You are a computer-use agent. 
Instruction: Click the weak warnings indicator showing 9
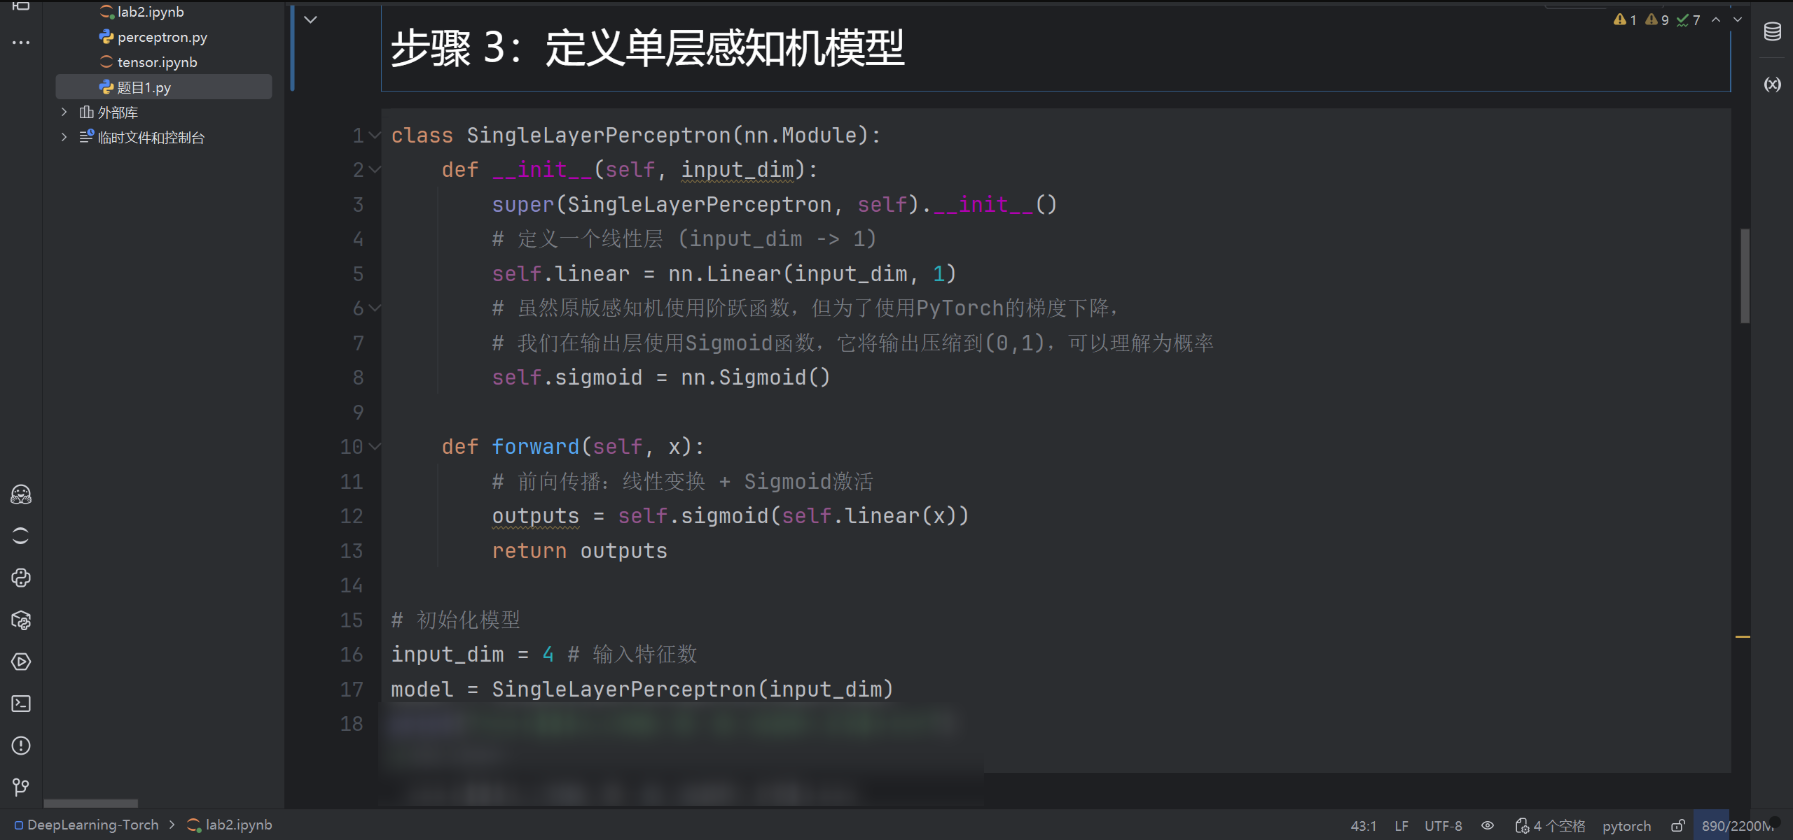(1657, 20)
